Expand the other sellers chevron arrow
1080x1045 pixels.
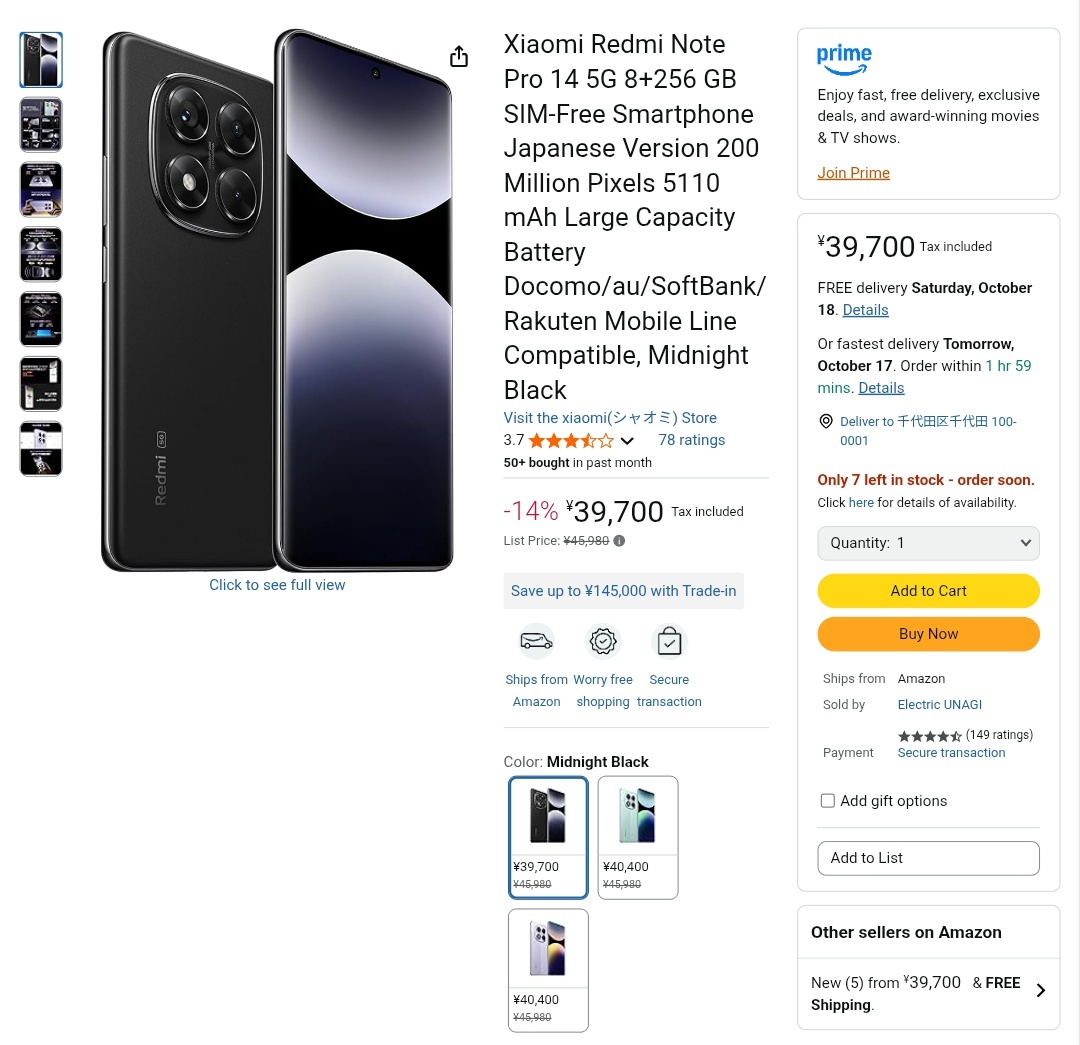1040,990
